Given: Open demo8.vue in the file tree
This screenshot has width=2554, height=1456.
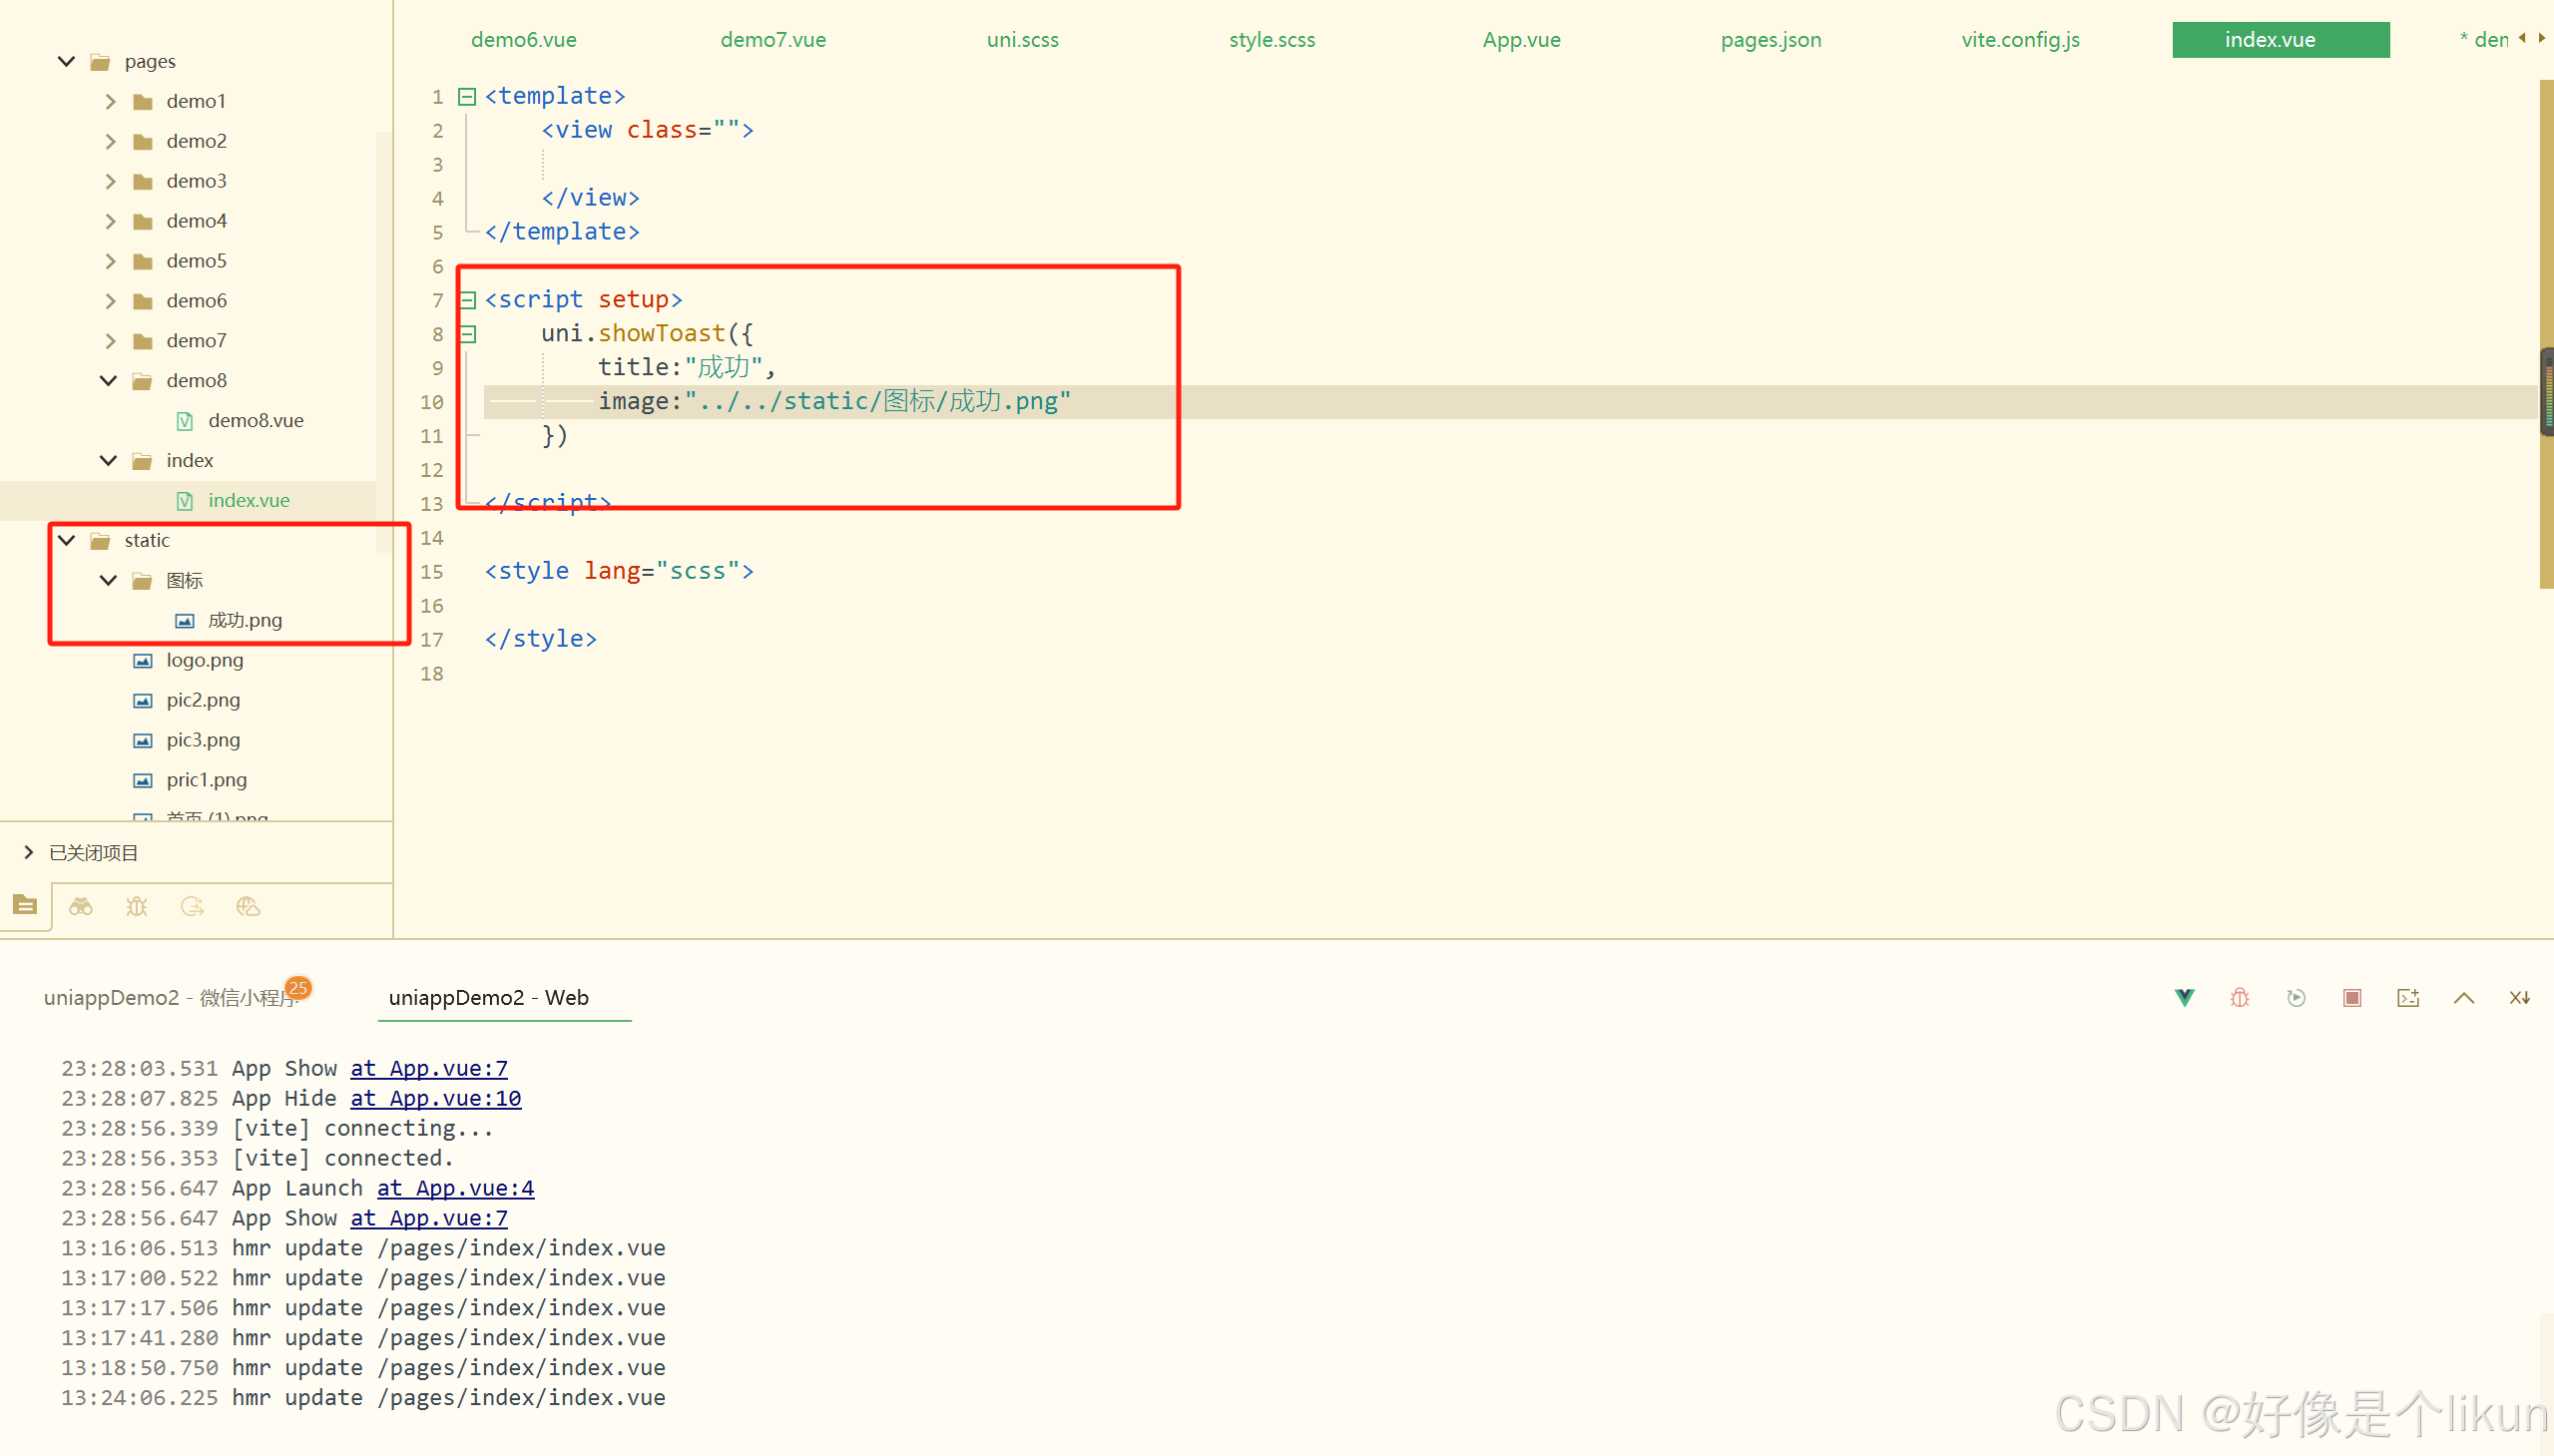Looking at the screenshot, I should coord(255,421).
